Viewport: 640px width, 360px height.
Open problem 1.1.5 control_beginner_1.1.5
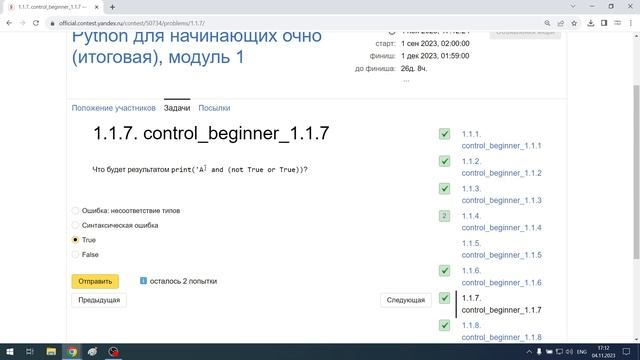[501, 249]
